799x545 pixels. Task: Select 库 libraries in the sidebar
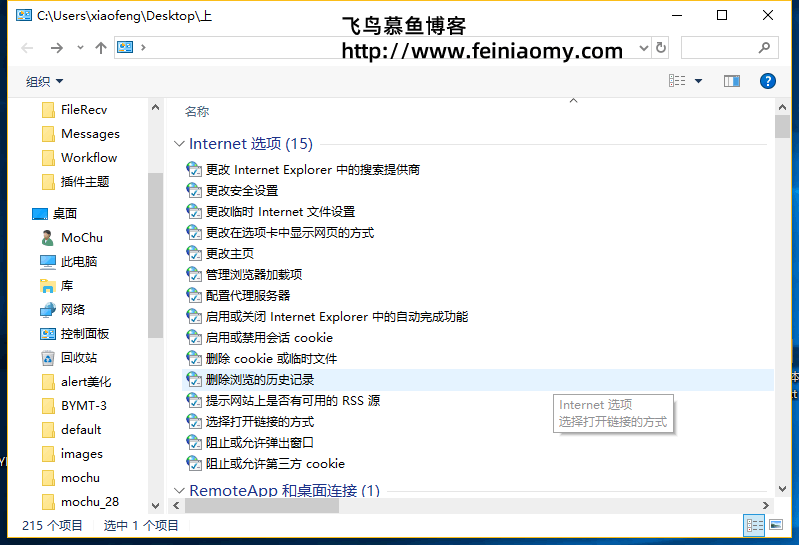57,285
